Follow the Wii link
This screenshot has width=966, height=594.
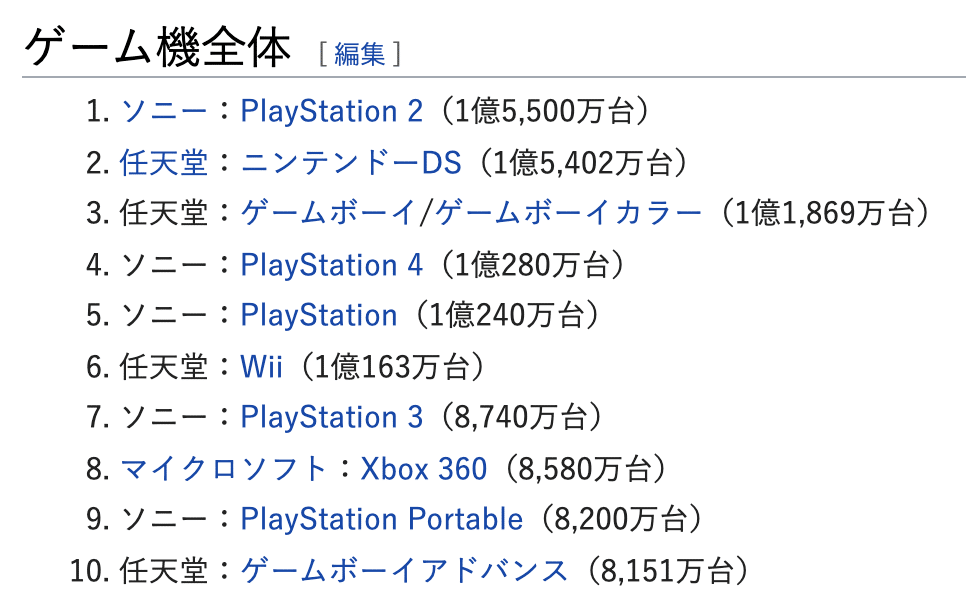pos(261,367)
